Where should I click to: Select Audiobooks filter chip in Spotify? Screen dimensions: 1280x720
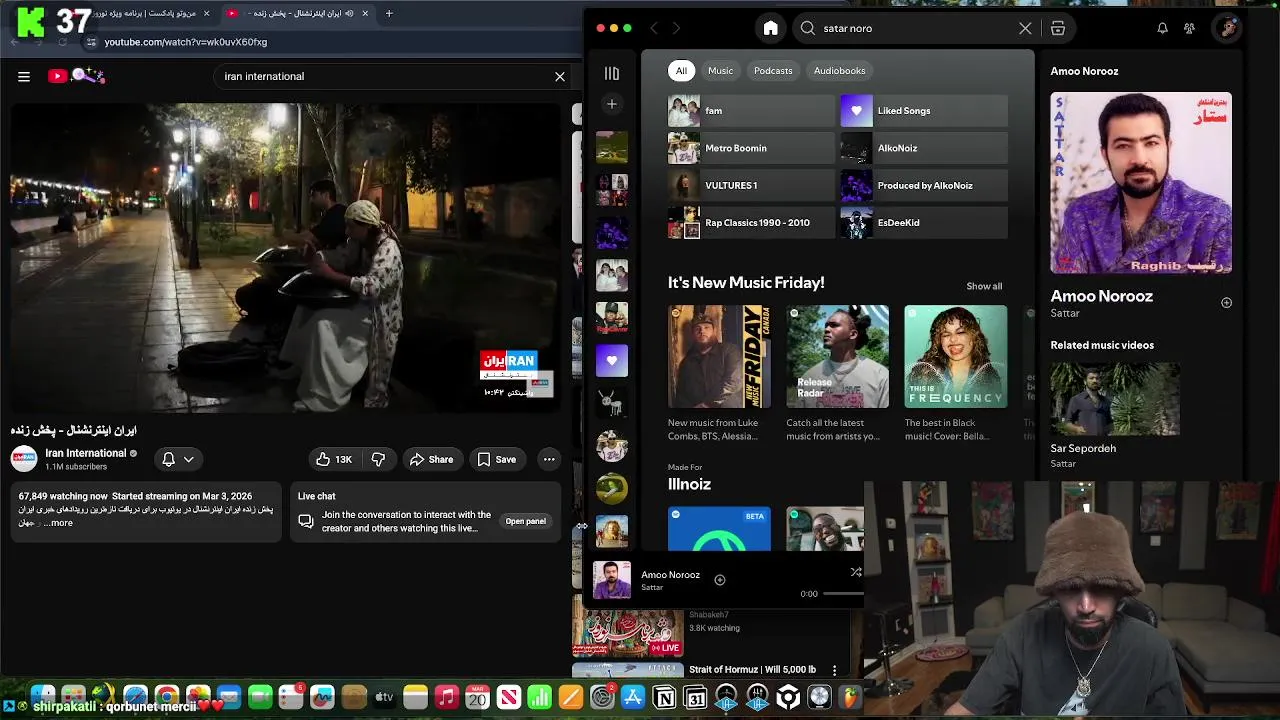click(x=839, y=71)
